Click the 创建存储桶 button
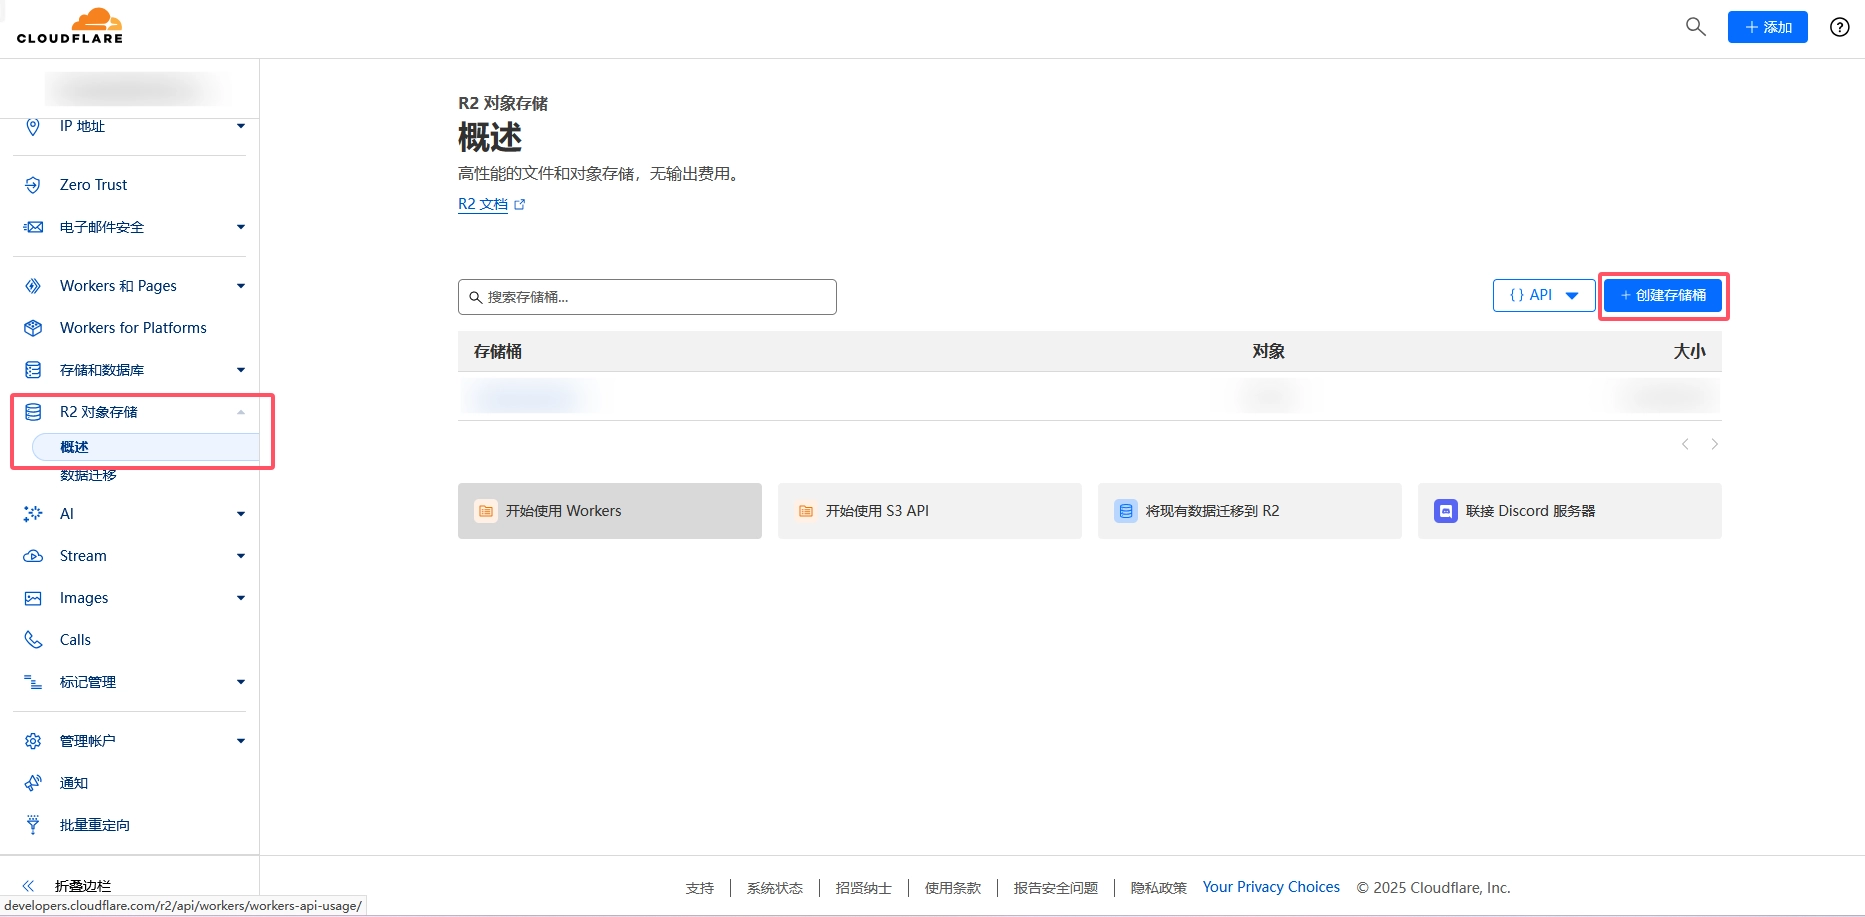This screenshot has height=917, width=1865. [1663, 295]
